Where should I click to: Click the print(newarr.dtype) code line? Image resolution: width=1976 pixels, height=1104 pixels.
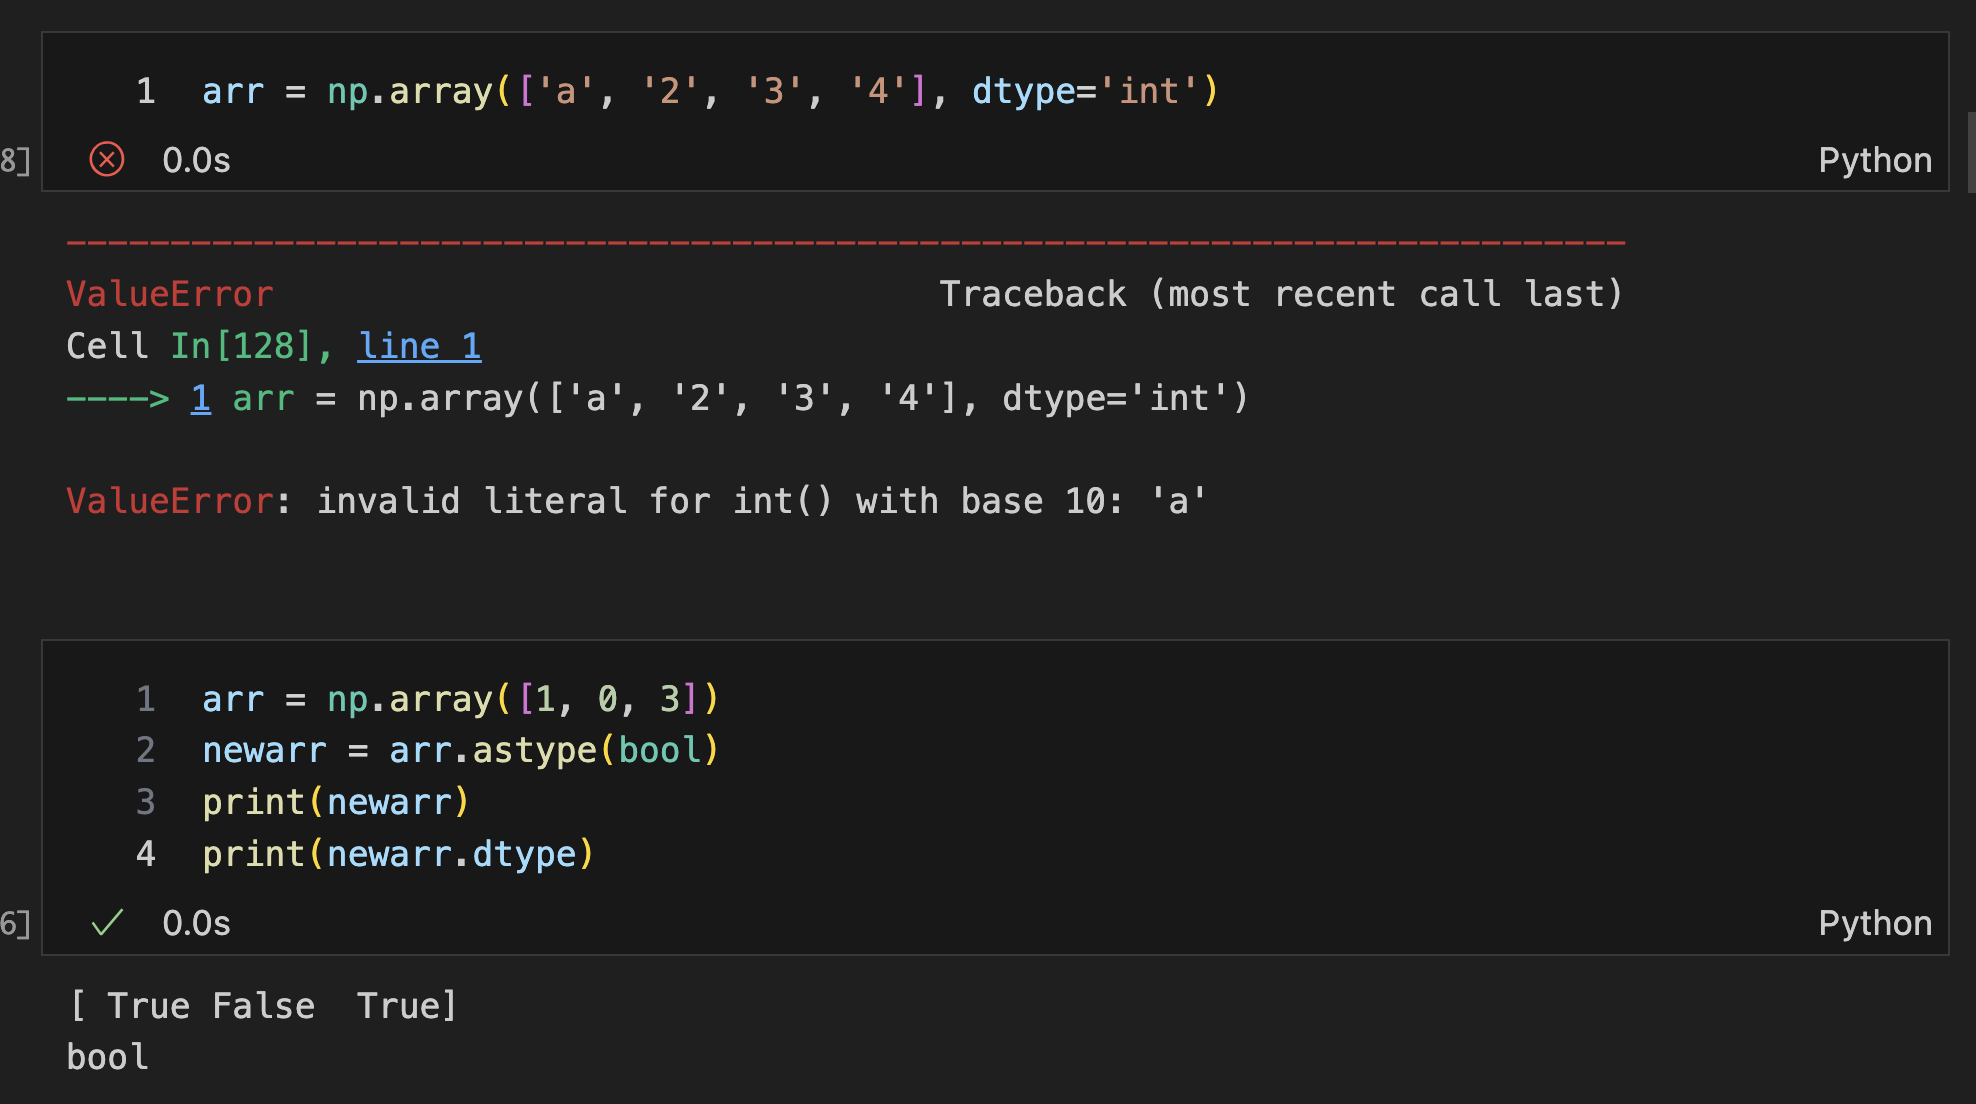pos(397,854)
